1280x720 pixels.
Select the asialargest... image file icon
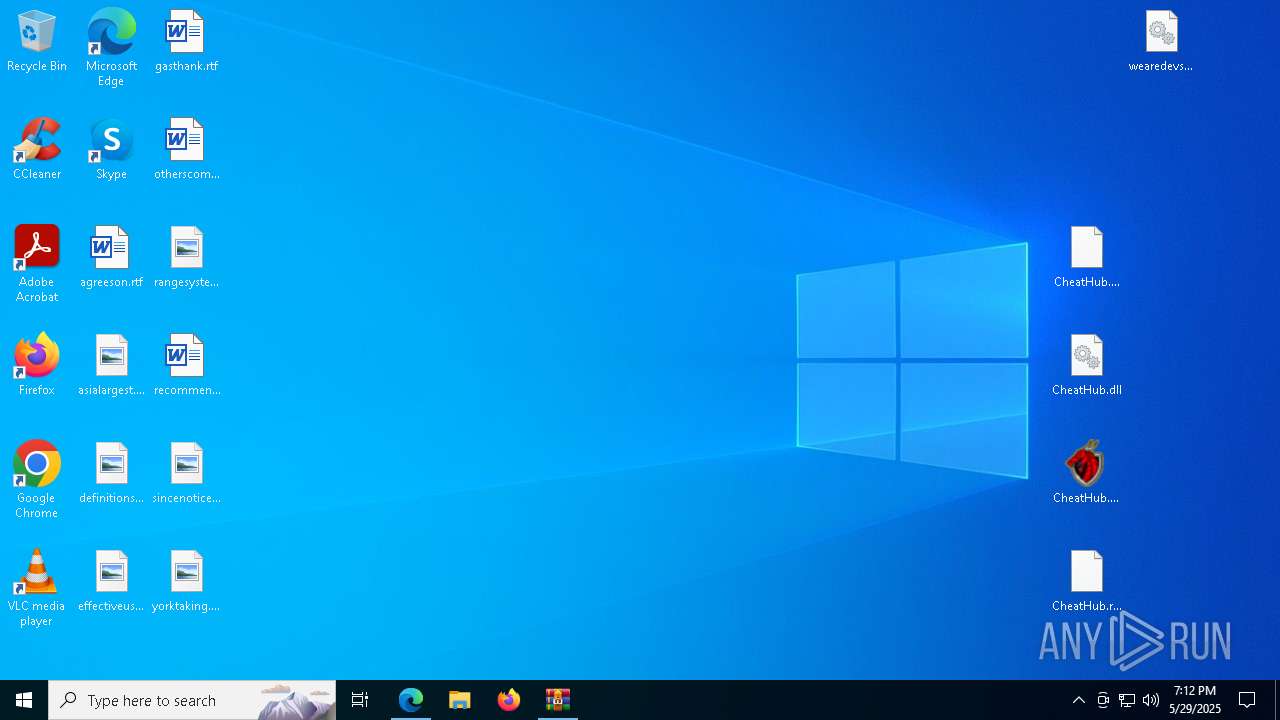tap(111, 366)
